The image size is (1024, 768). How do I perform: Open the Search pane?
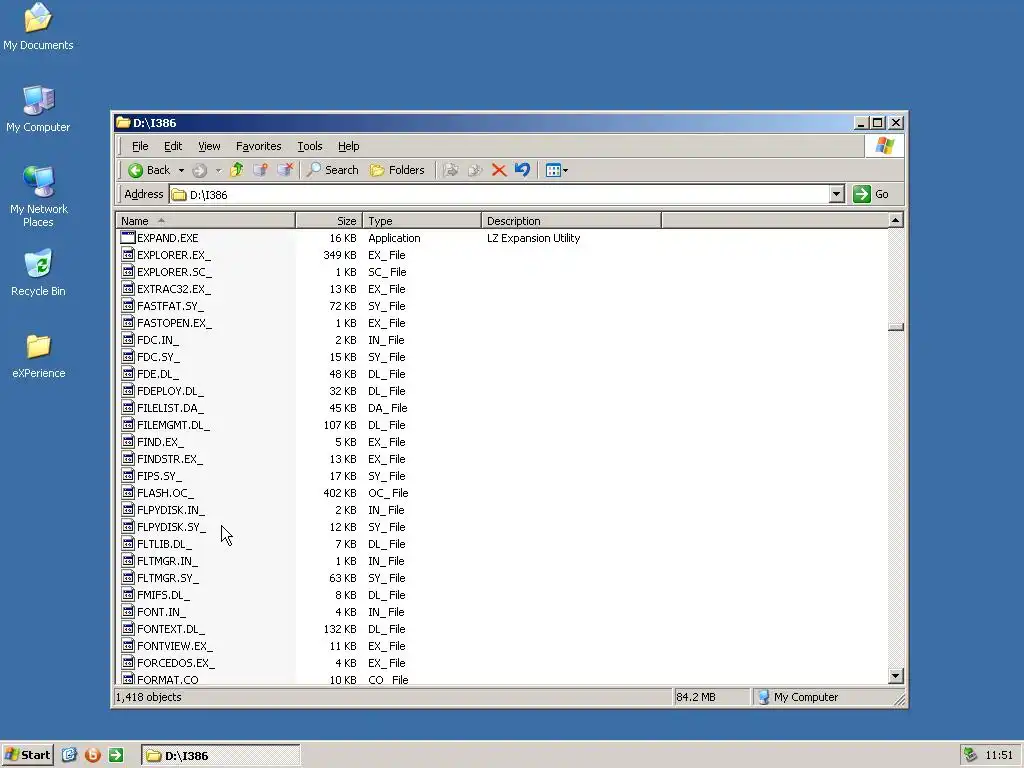(x=332, y=170)
